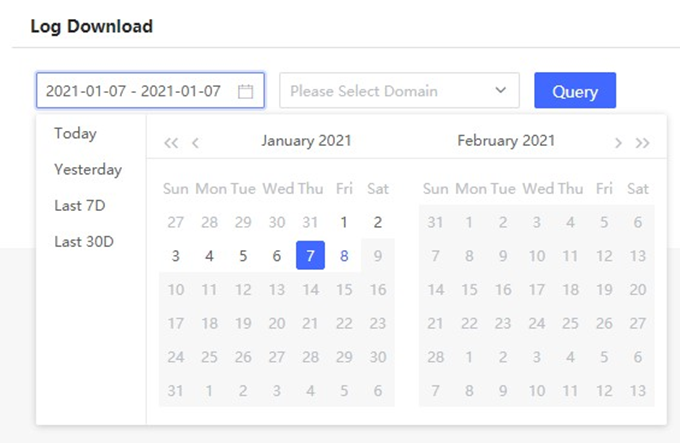The width and height of the screenshot is (680, 443).
Task: Click the January 2021 month header
Action: click(306, 141)
